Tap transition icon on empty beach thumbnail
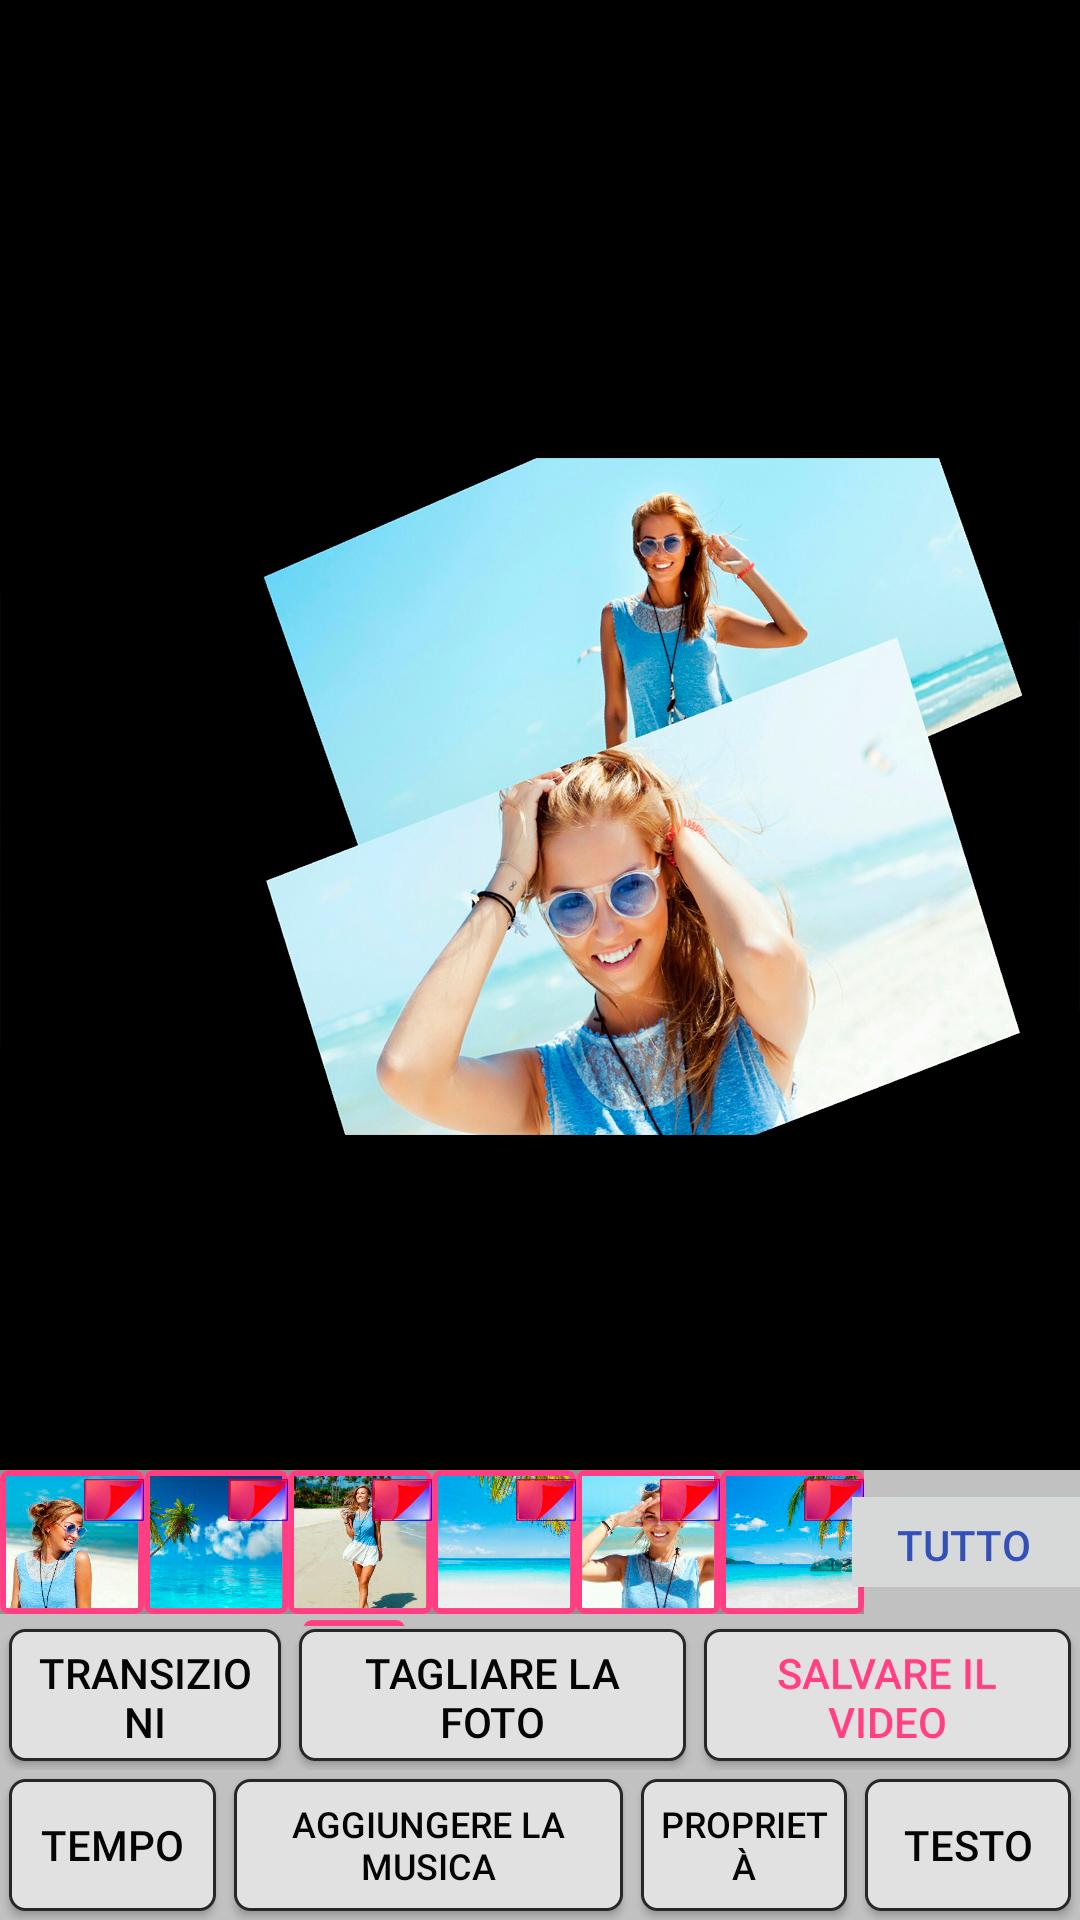The image size is (1080, 1920). coord(545,1500)
